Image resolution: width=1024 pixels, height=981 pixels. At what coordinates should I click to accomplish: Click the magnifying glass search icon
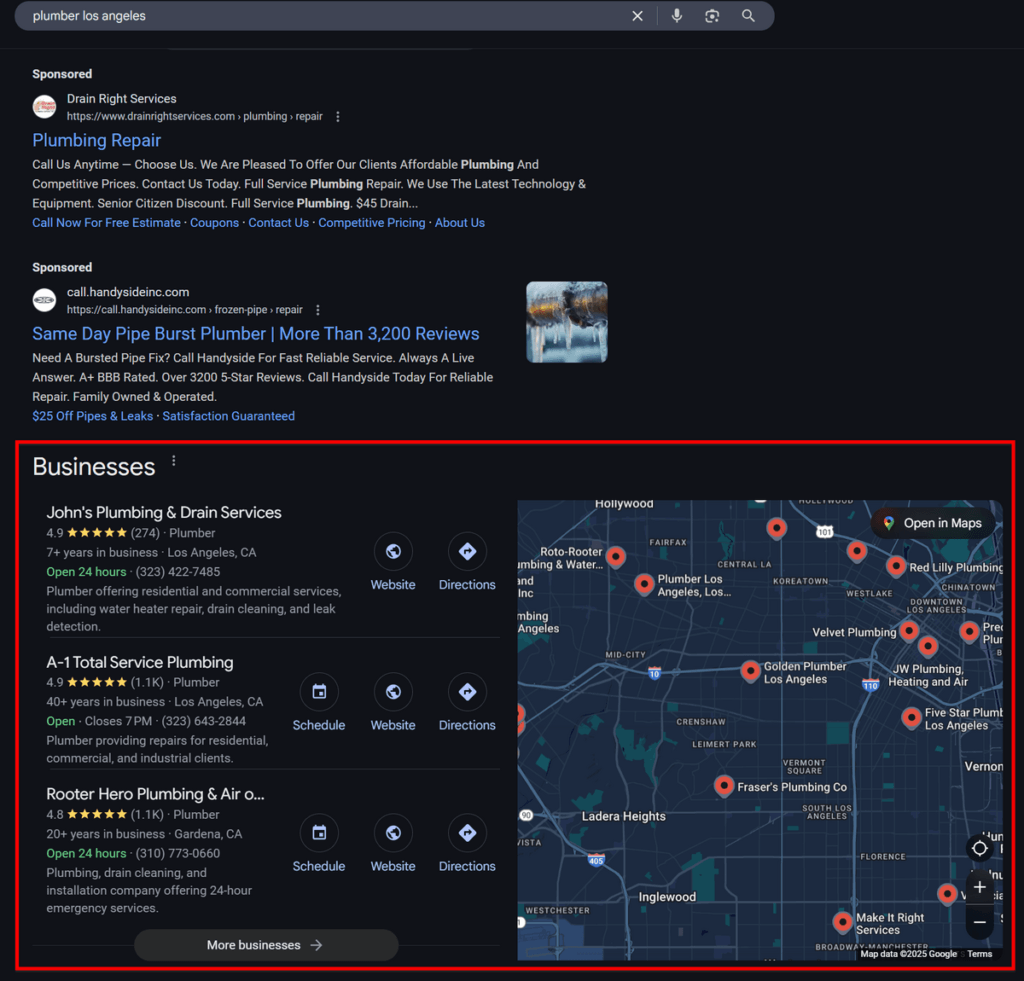pos(748,16)
